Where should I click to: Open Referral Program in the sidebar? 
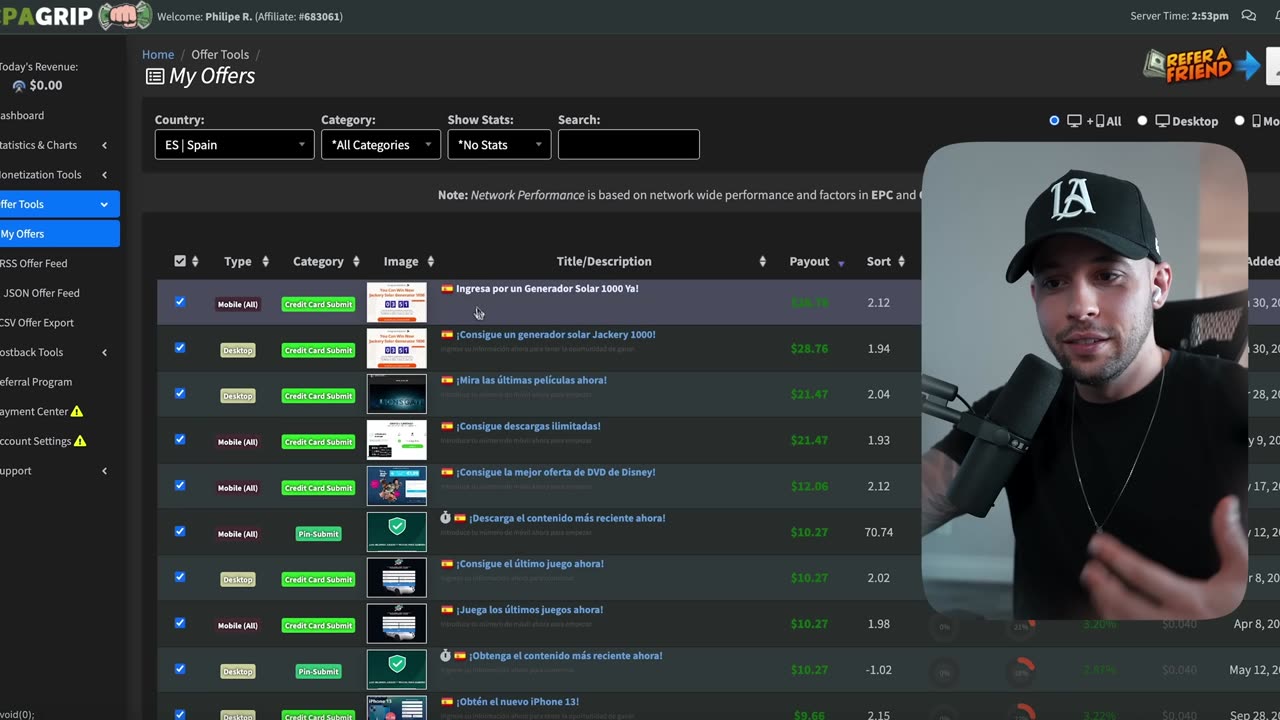point(36,382)
